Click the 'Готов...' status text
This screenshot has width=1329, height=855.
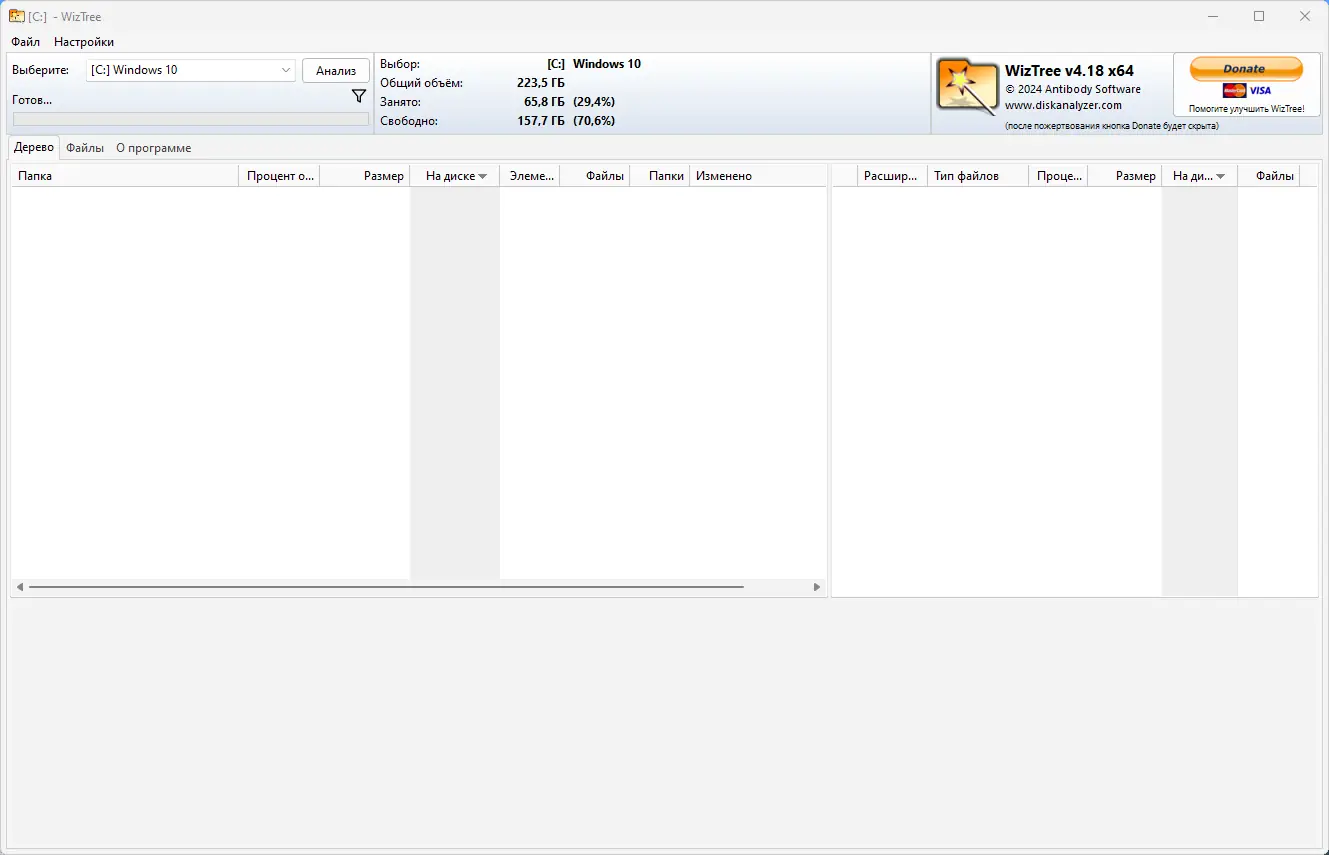tap(32, 100)
